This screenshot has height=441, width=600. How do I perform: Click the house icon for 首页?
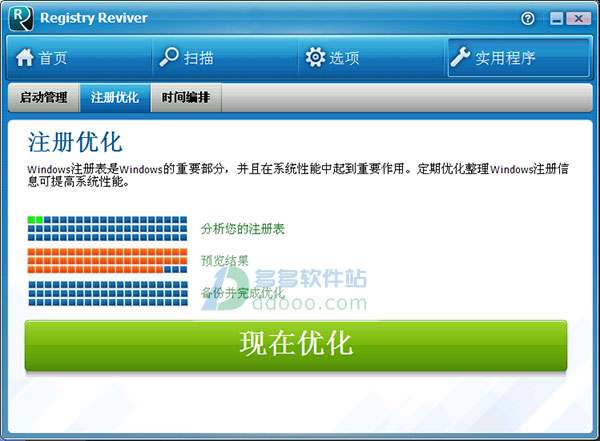[24, 58]
